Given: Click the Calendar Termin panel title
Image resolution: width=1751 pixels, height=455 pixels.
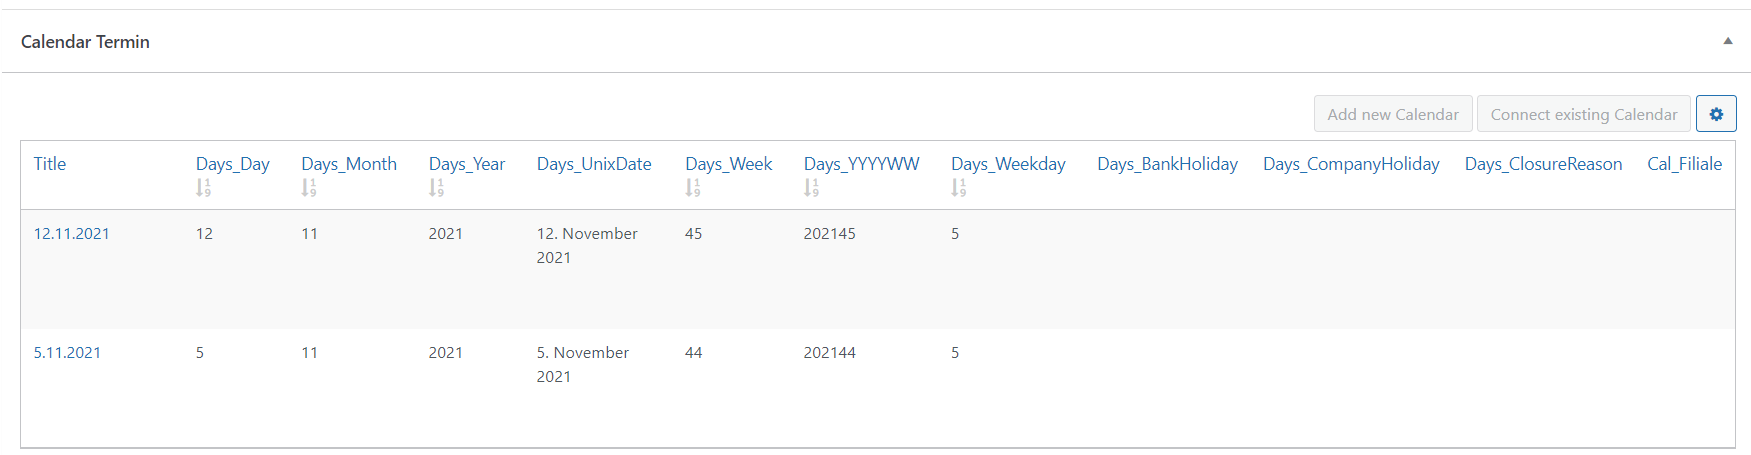Looking at the screenshot, I should [x=85, y=41].
